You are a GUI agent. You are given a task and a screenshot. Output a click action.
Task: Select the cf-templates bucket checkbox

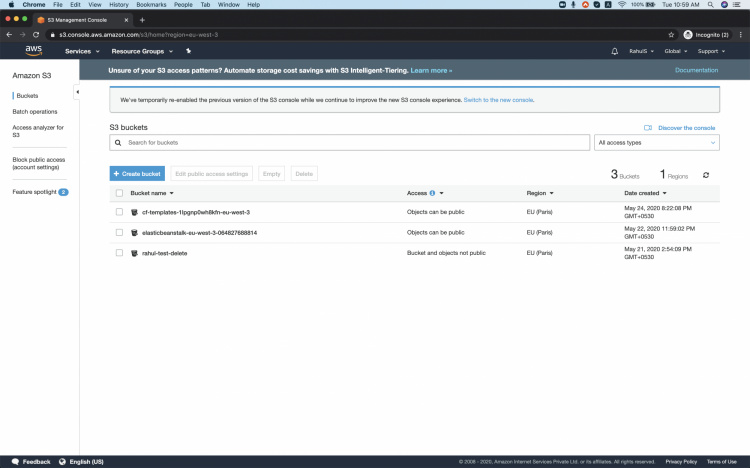[x=119, y=212]
